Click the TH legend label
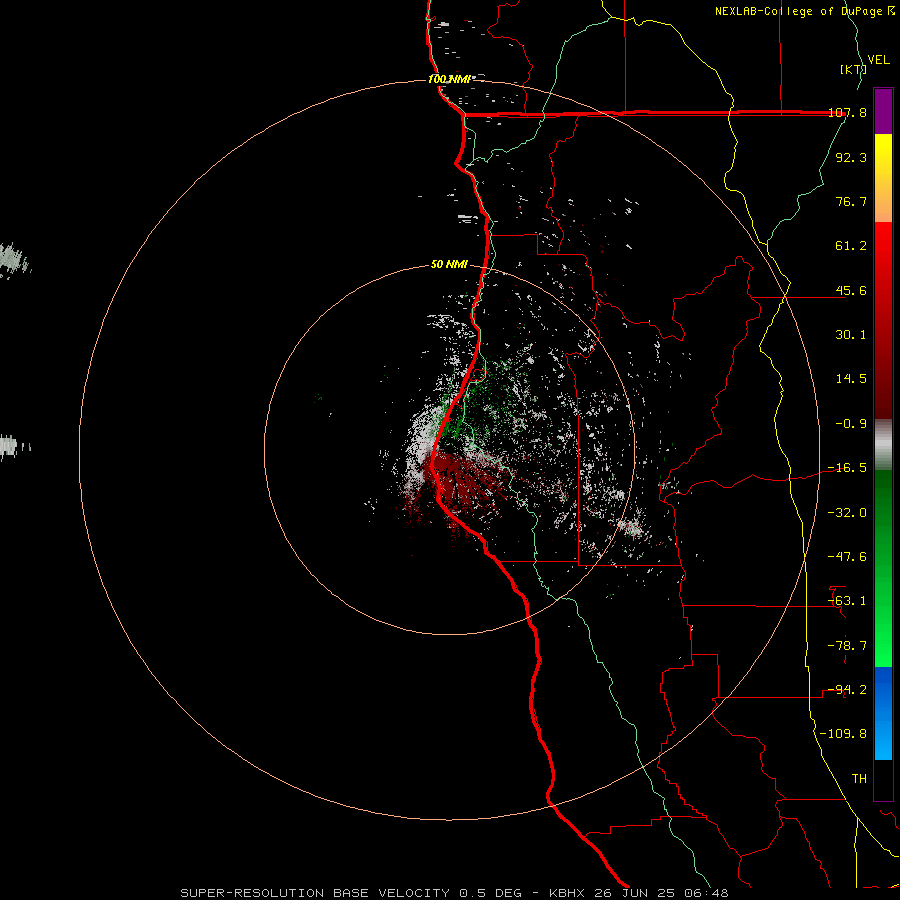Image resolution: width=900 pixels, height=900 pixels. click(859, 779)
